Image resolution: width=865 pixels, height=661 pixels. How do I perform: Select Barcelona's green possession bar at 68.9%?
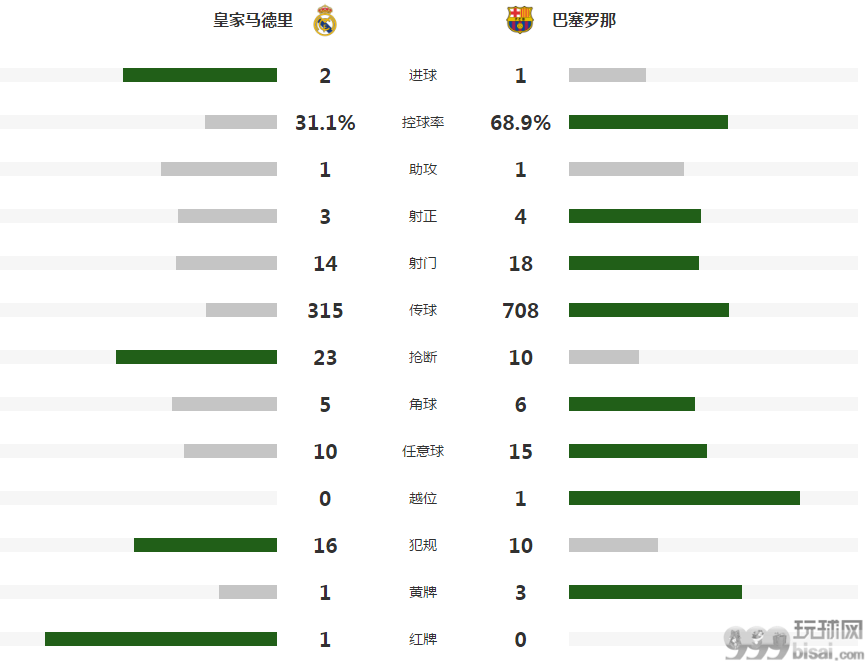tap(648, 122)
